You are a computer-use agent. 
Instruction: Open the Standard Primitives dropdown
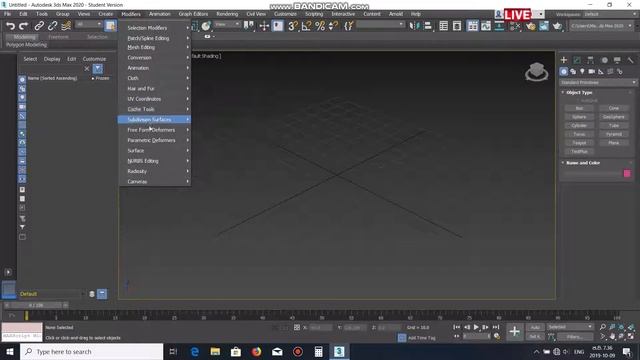[x=598, y=82]
